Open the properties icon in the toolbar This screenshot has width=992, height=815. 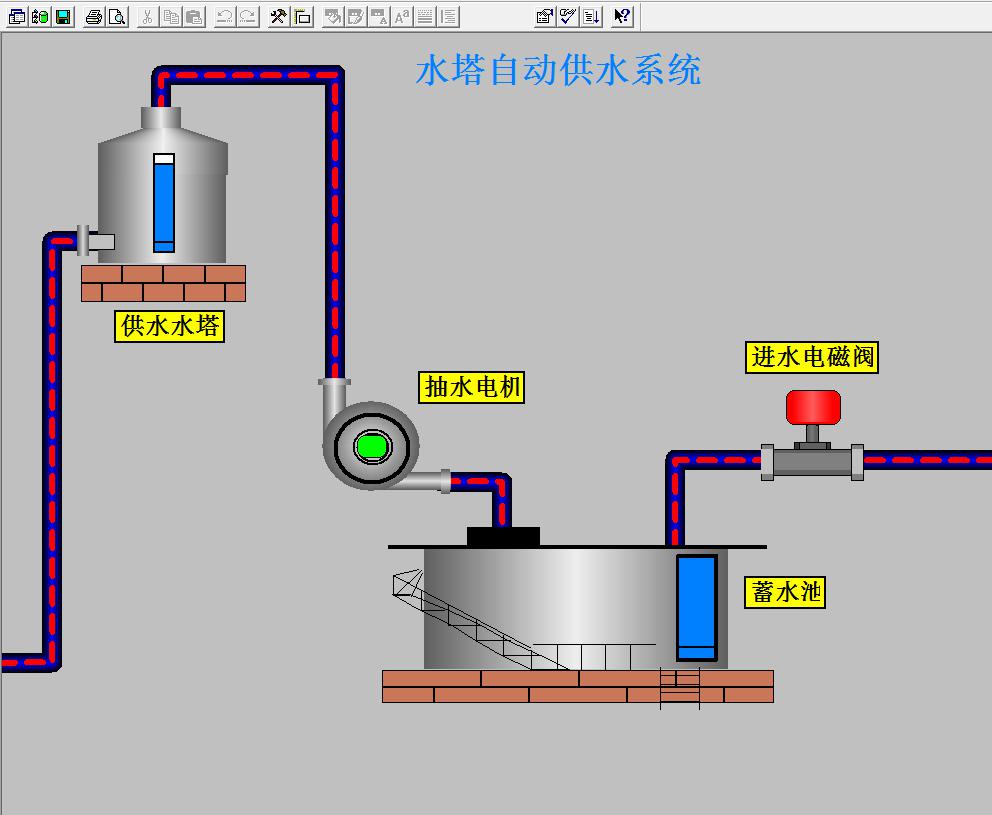click(544, 16)
